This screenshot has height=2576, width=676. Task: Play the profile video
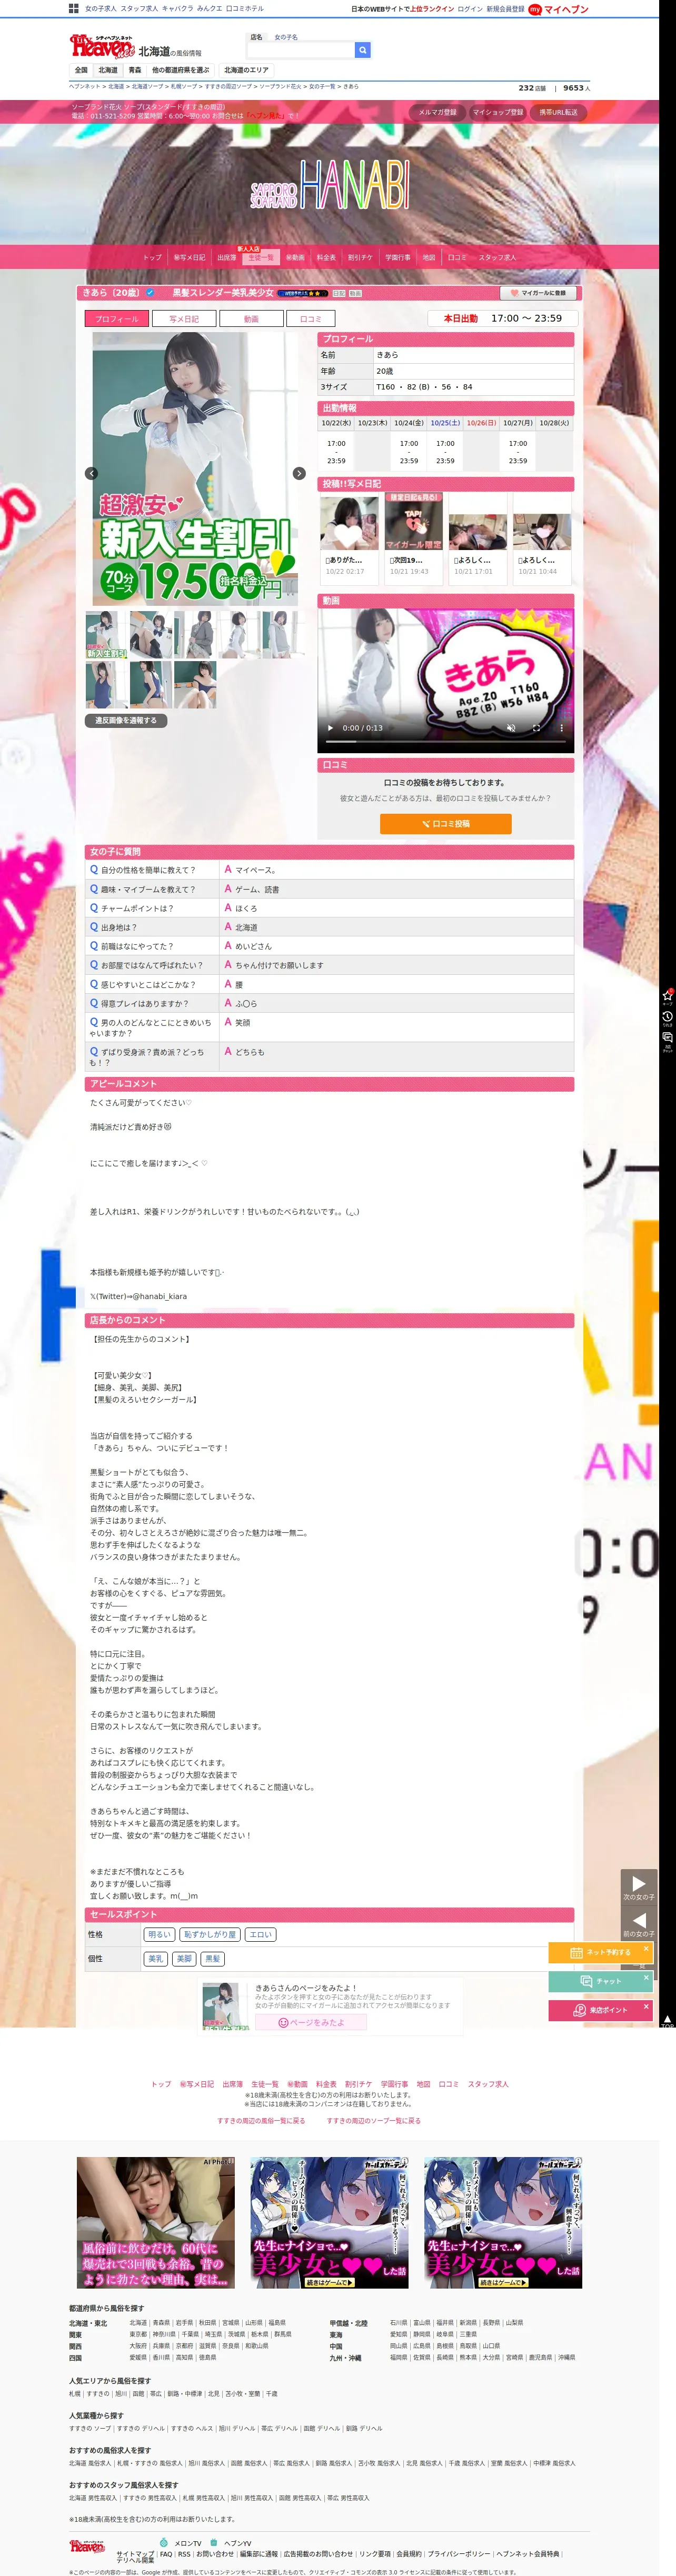pos(331,728)
